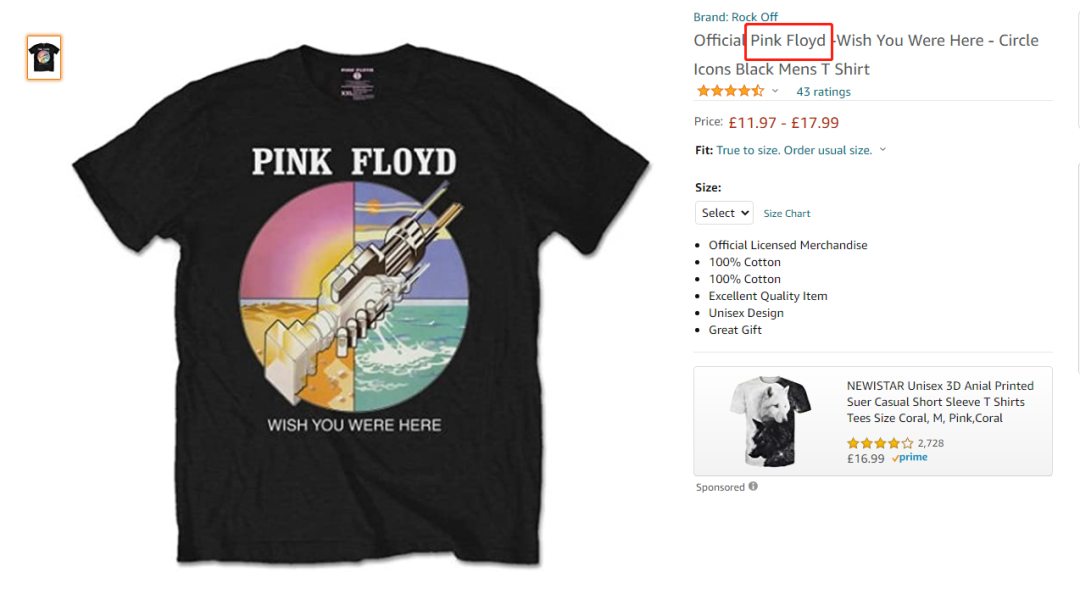Click the 2,728 ratings count in ad
The height and width of the screenshot is (589, 1080).
pyautogui.click(x=931, y=443)
